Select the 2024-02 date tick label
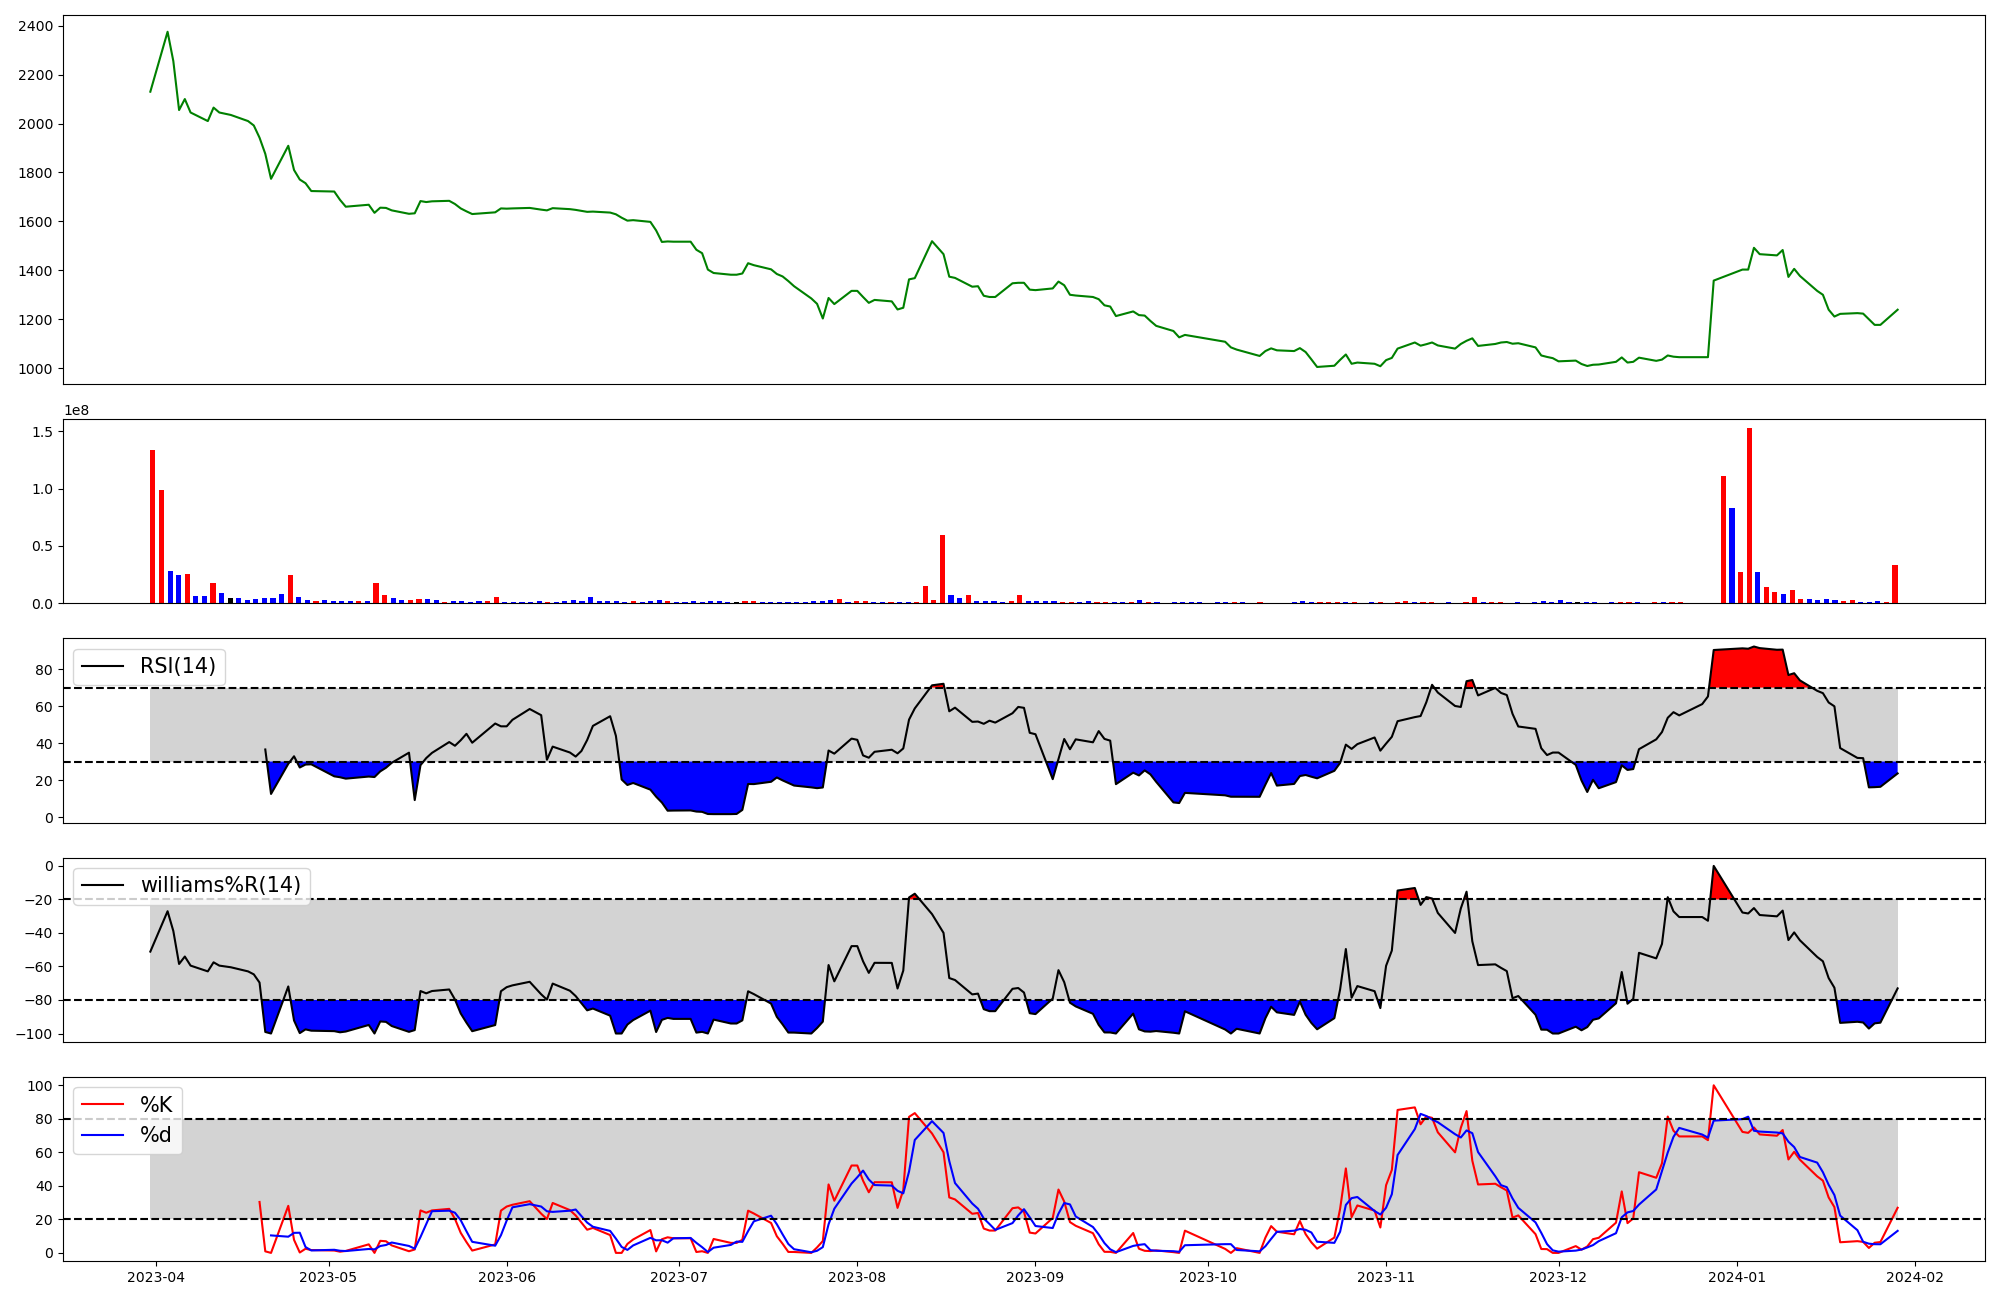Image resolution: width=2000 pixels, height=1300 pixels. tap(1914, 1277)
